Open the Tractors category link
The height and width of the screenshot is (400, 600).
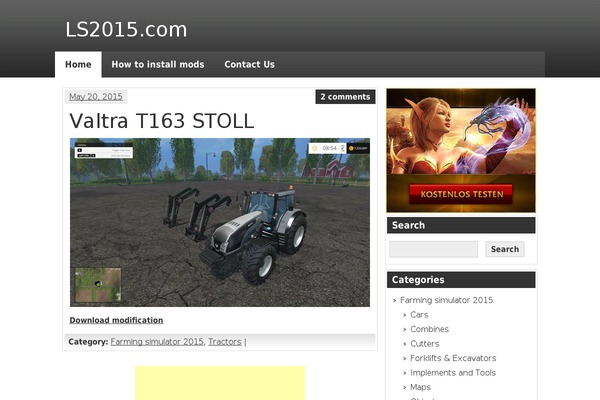click(x=225, y=342)
